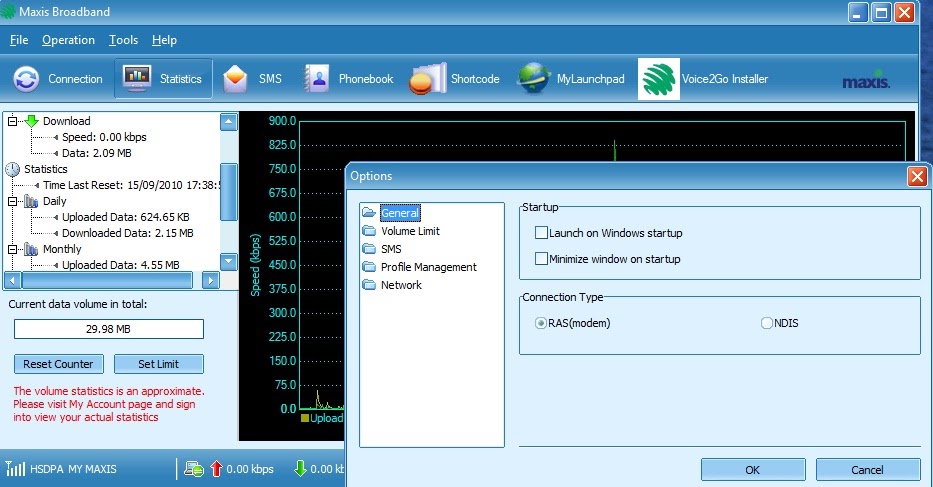
Task: Click the scroll up arrow in statistics tree
Action: [229, 122]
